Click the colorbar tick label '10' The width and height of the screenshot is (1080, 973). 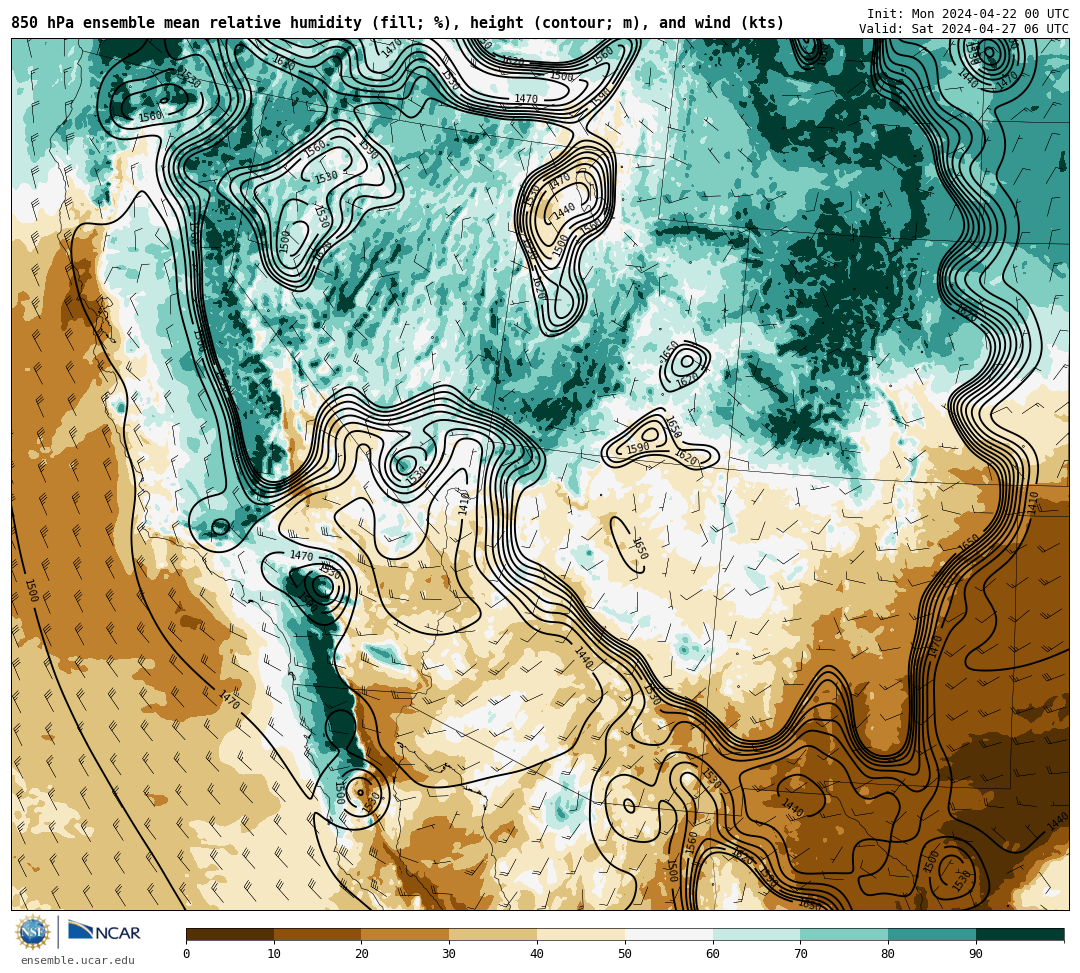pyautogui.click(x=274, y=954)
